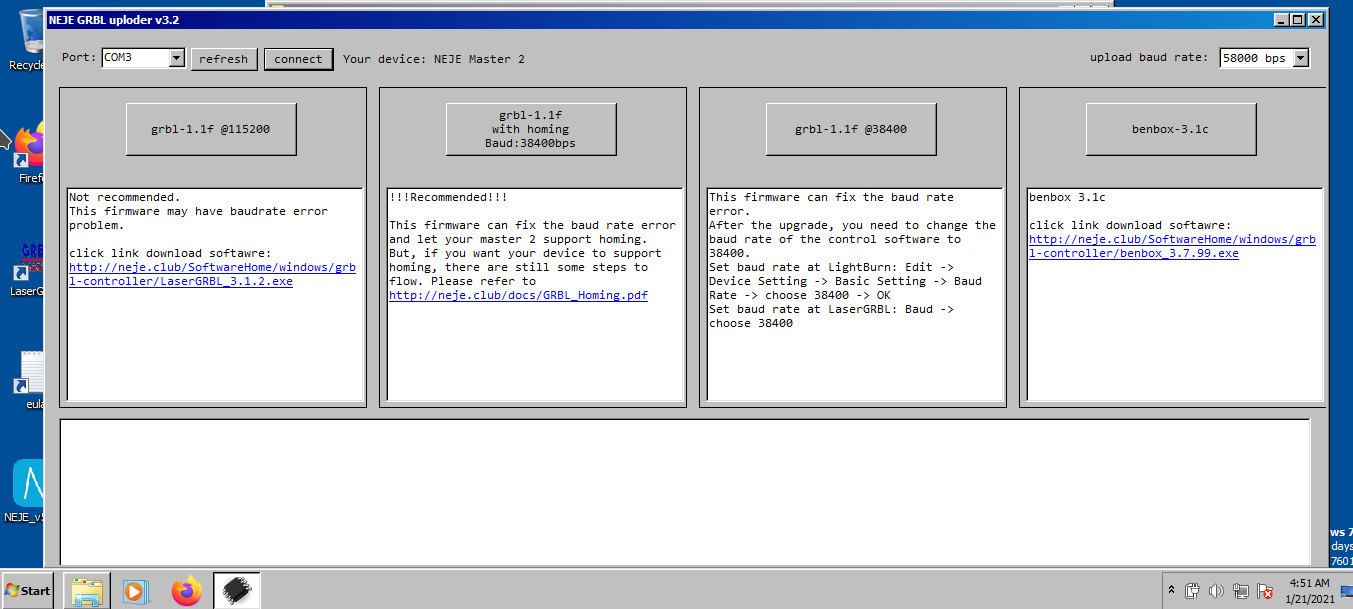Viewport: 1353px width, 609px height.
Task: Show hidden system tray icons
Action: (x=1171, y=591)
